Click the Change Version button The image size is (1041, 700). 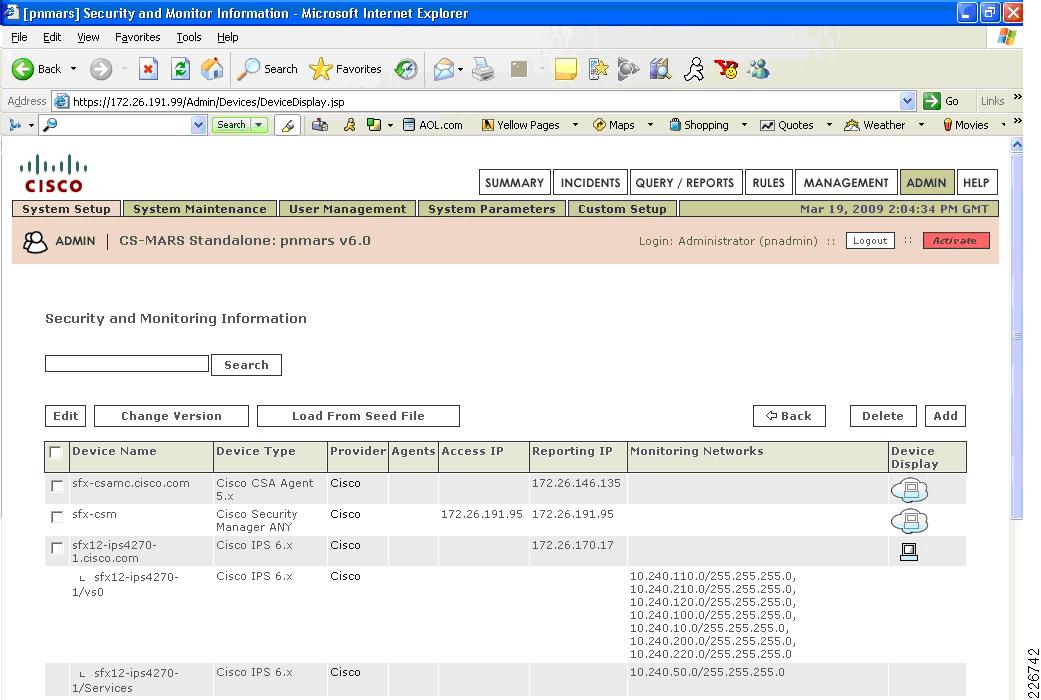click(x=171, y=416)
